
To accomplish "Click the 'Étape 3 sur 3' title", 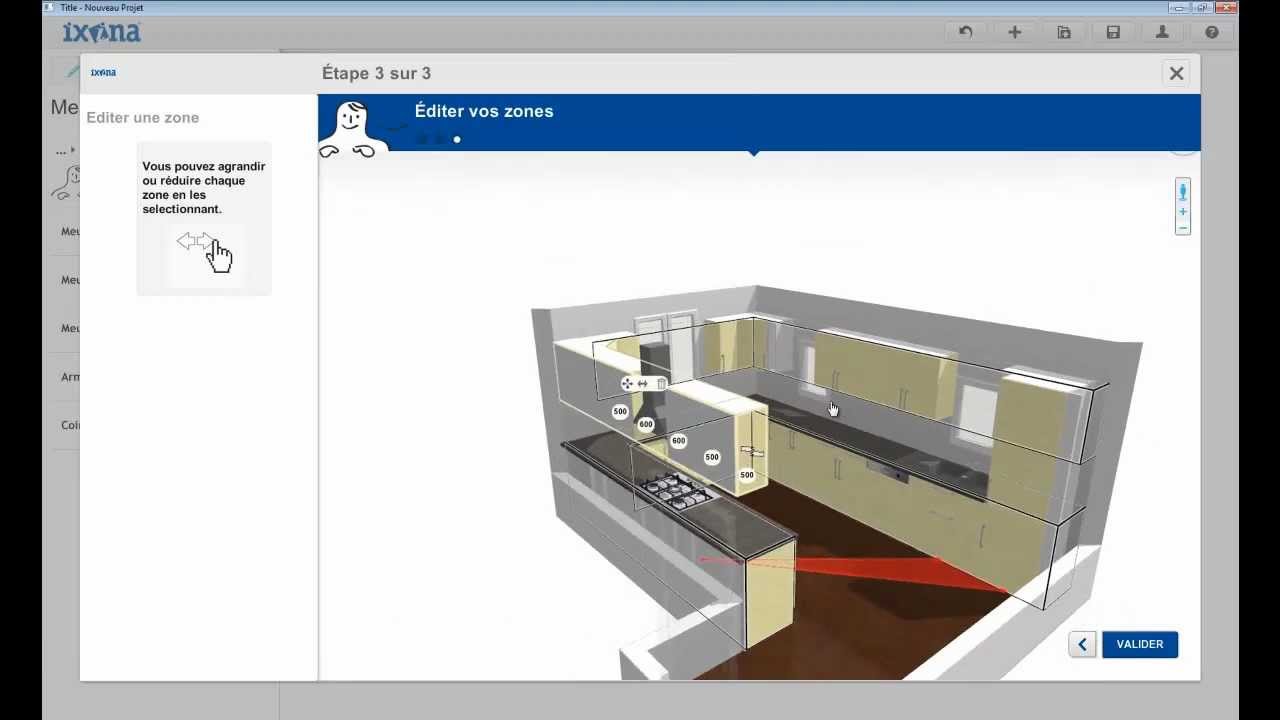I will [x=376, y=73].
